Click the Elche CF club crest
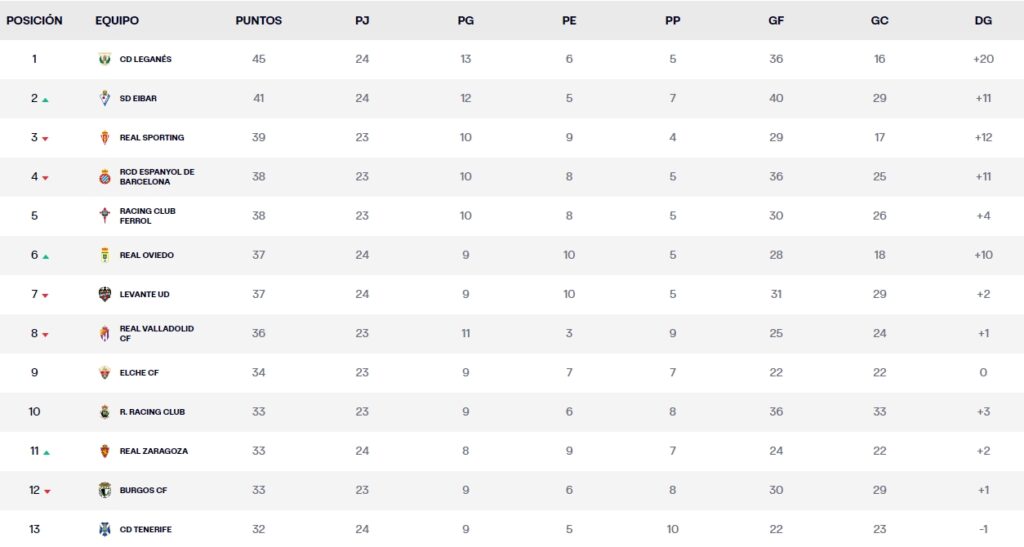Screen dimensions: 1024x547 point(104,372)
